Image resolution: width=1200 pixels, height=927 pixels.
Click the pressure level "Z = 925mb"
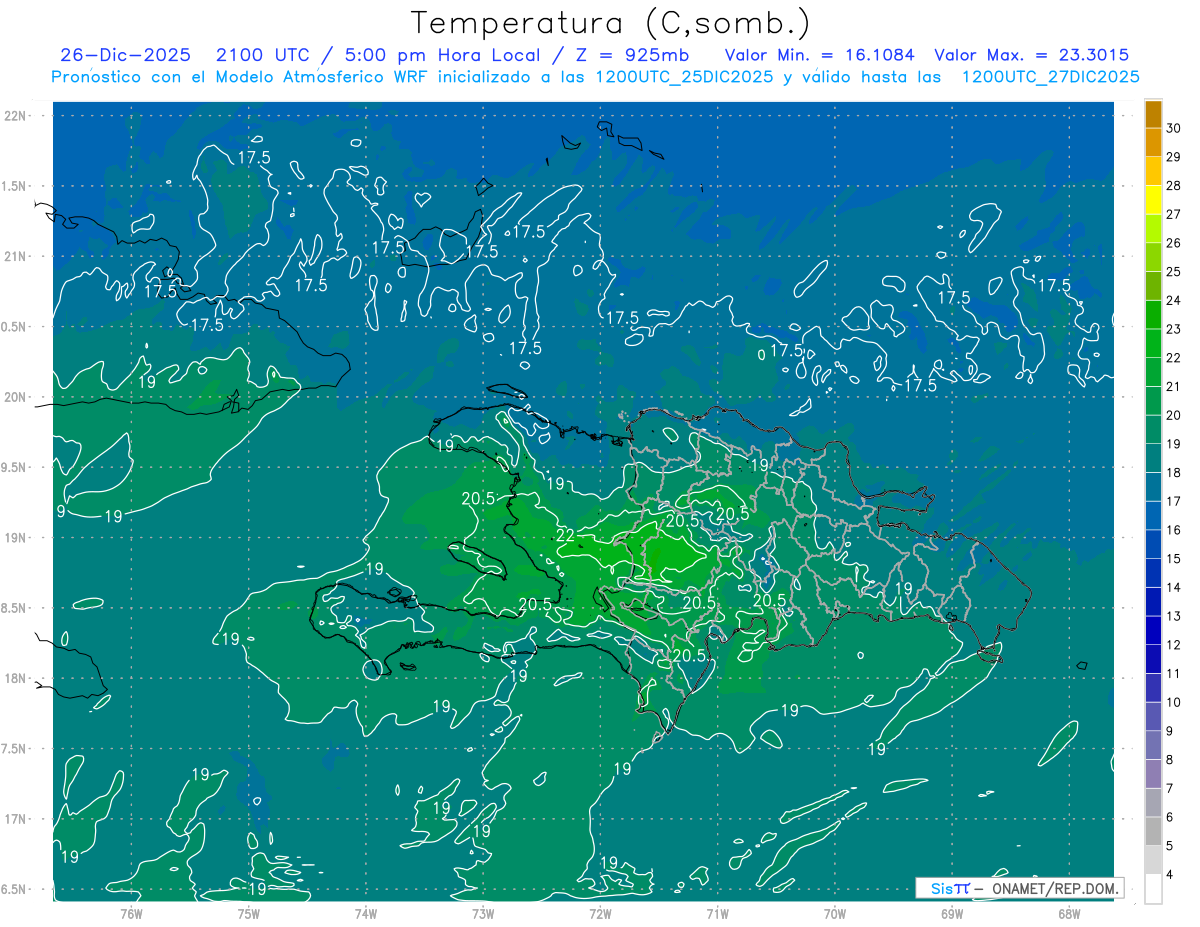[x=634, y=55]
